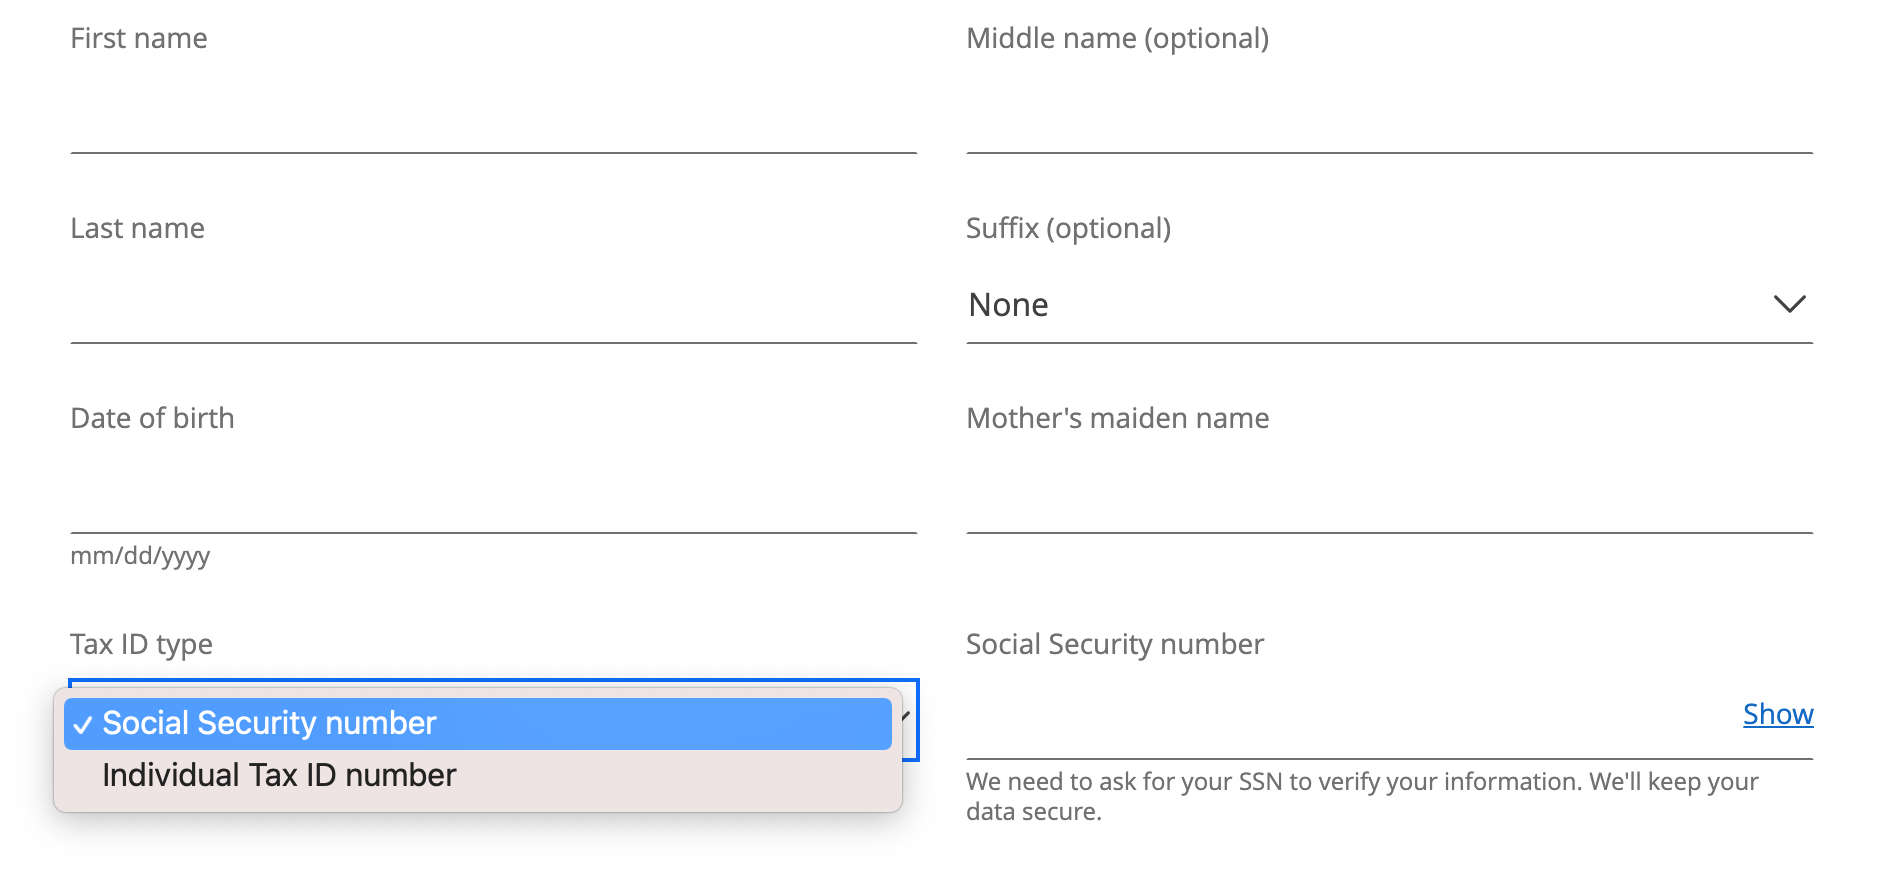Click the SSN data secure helper text

click(x=1362, y=797)
